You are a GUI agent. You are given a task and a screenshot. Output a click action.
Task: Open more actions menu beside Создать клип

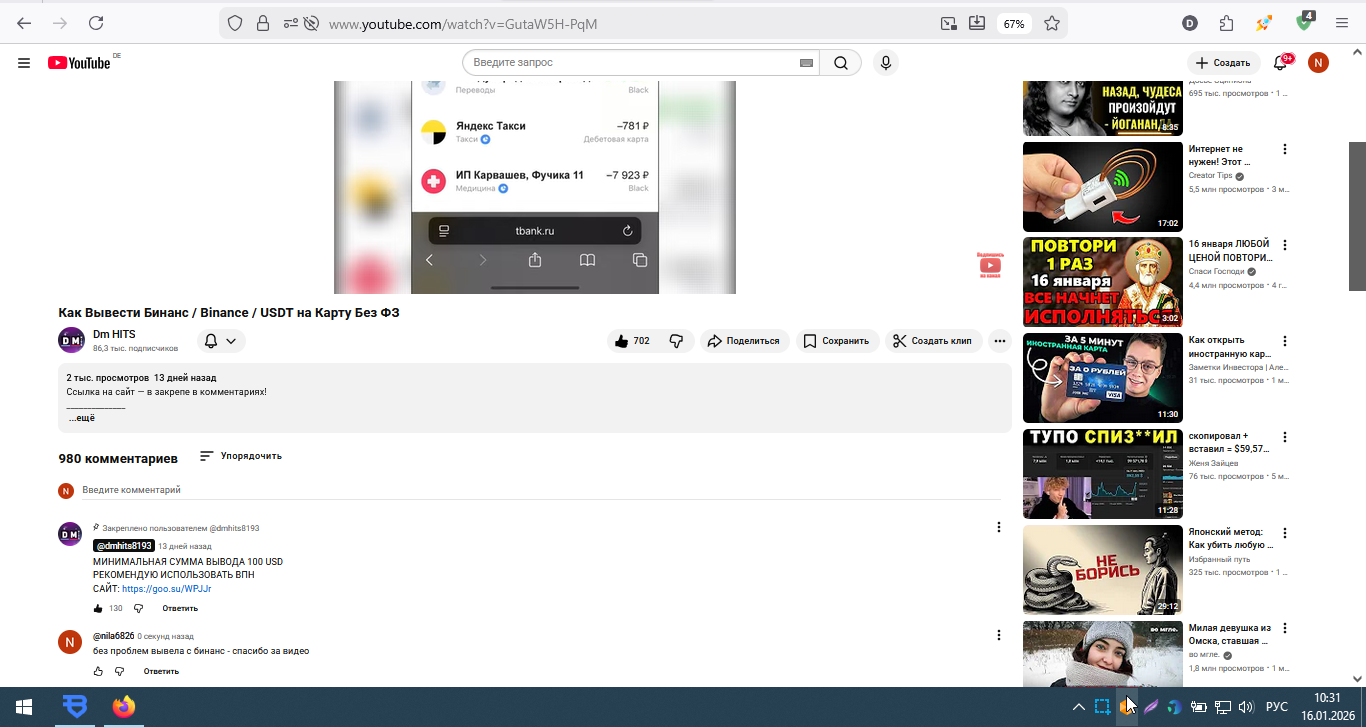pyautogui.click(x=1000, y=341)
